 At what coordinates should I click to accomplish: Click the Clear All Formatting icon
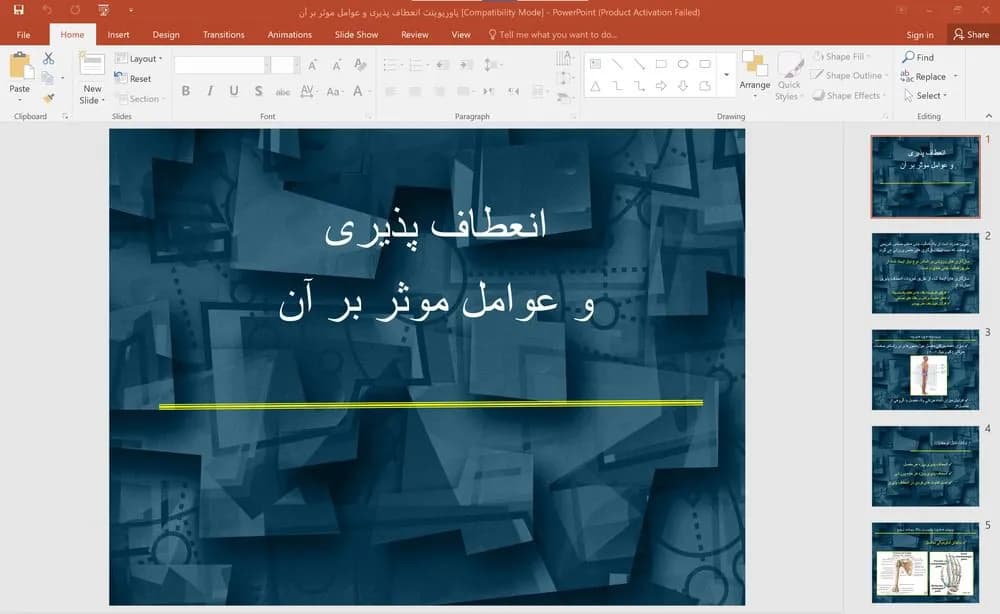pos(360,65)
